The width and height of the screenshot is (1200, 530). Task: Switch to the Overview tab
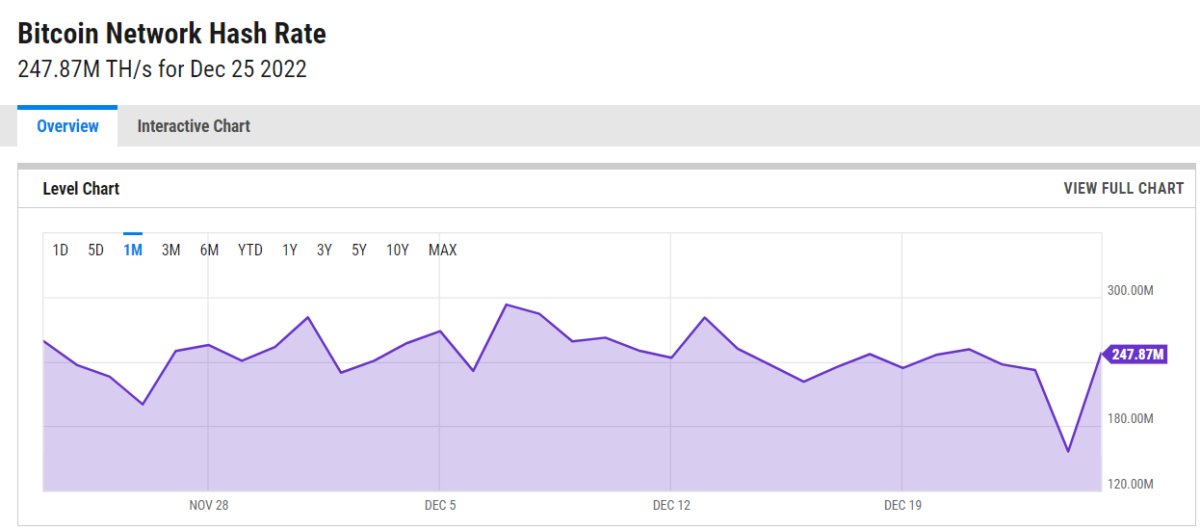[68, 127]
